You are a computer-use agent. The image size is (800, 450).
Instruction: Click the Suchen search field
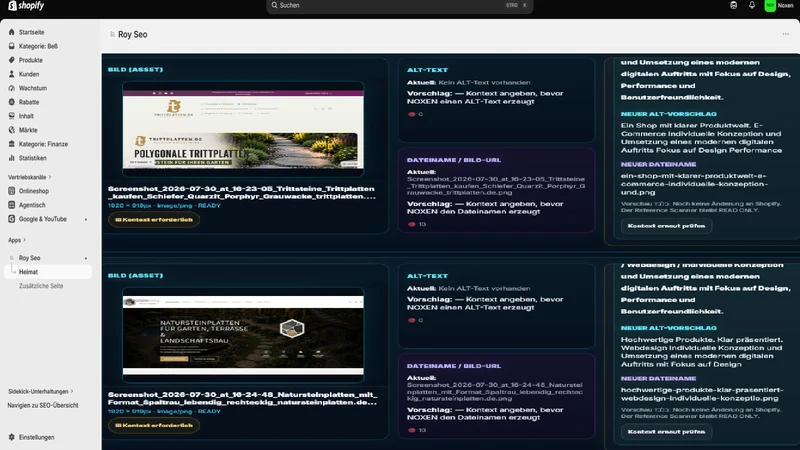click(x=399, y=6)
